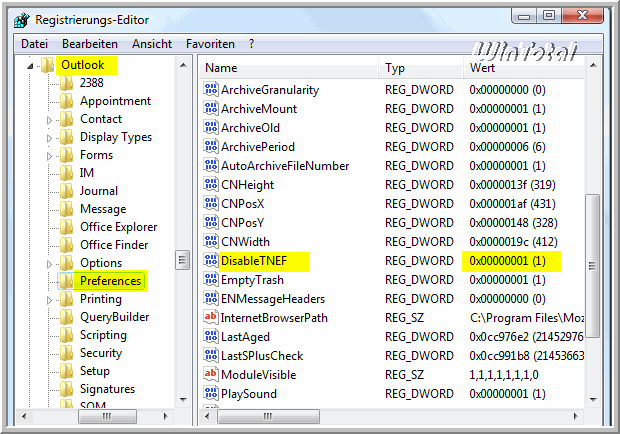Open the Datei menu
The image size is (620, 434).
[34, 44]
